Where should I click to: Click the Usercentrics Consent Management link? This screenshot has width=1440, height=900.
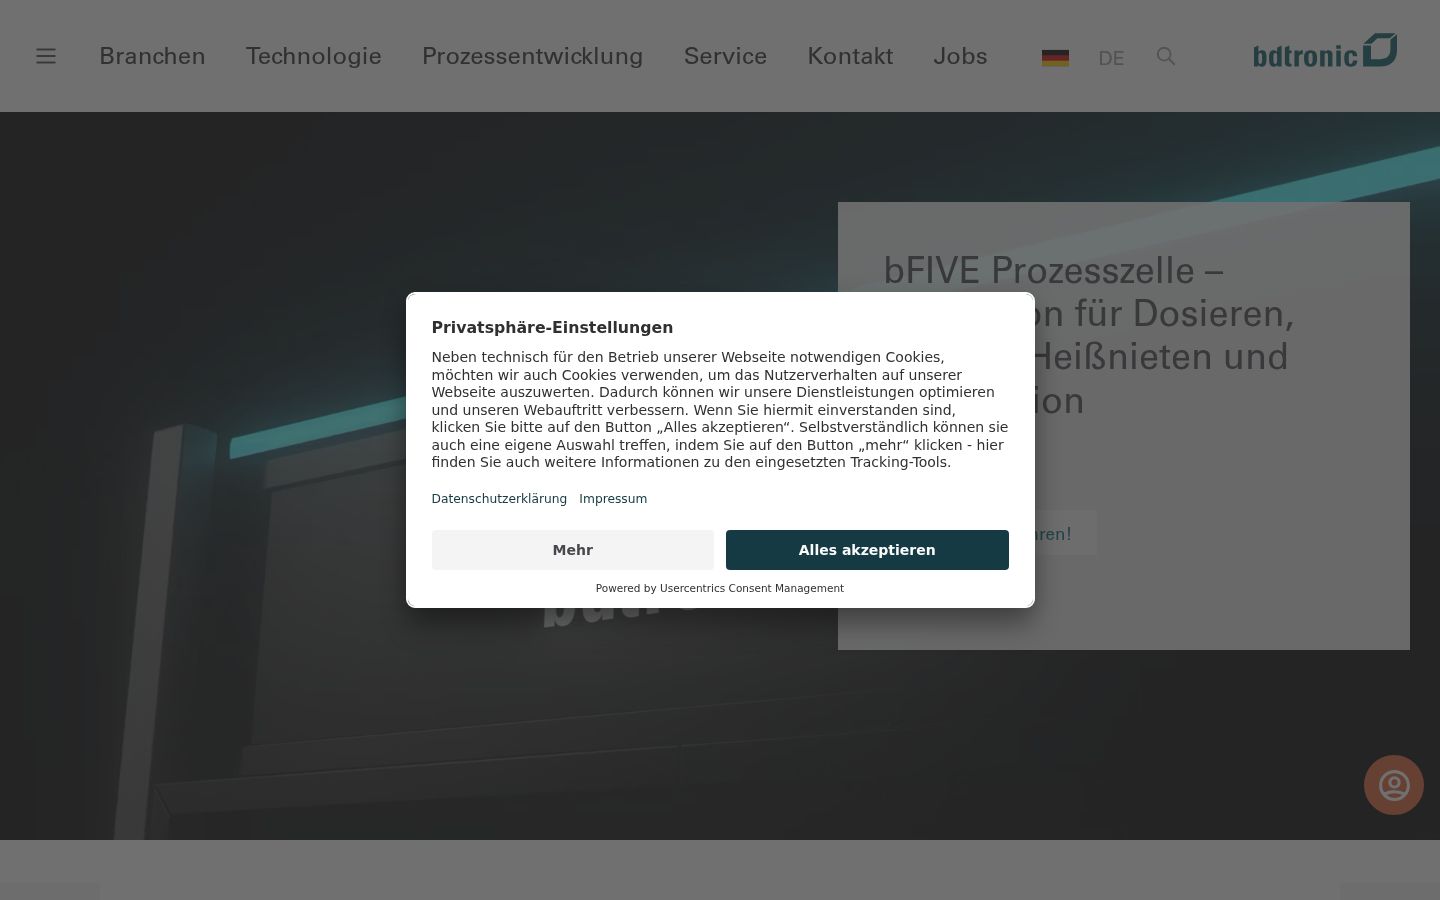(x=752, y=588)
